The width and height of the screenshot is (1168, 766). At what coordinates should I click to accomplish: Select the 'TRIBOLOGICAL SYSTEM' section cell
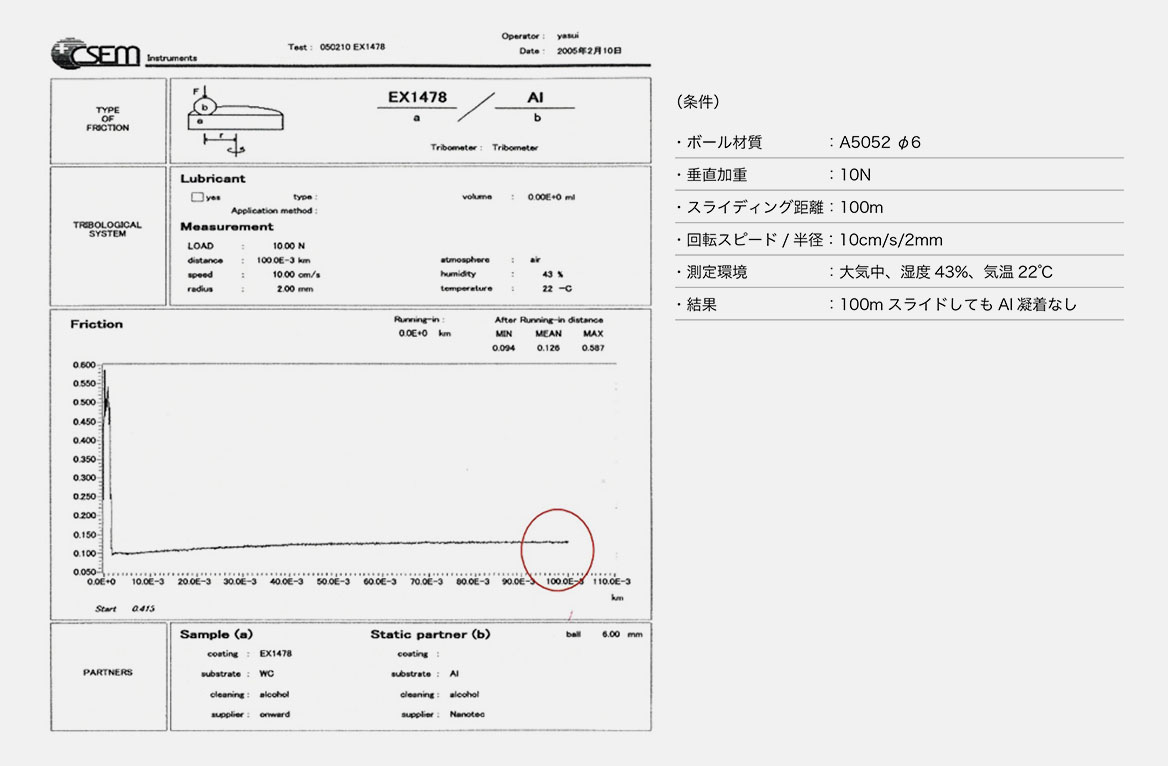[x=108, y=230]
